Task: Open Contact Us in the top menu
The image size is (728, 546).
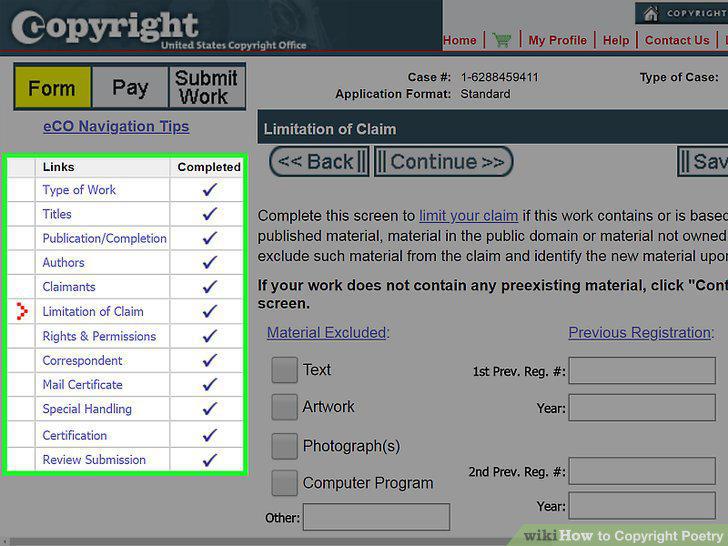Action: (677, 40)
